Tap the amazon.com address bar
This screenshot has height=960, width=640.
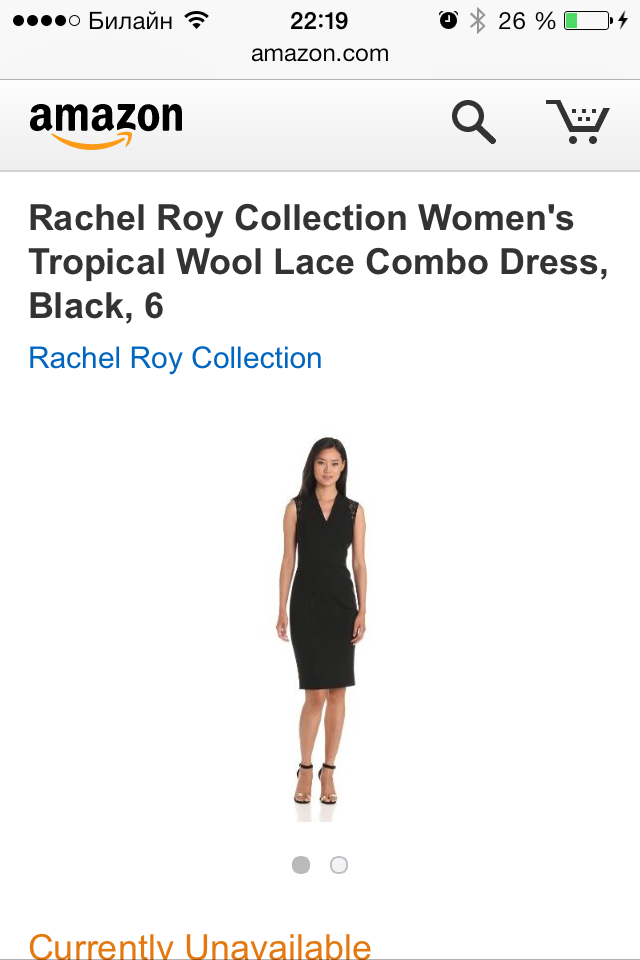[x=320, y=53]
